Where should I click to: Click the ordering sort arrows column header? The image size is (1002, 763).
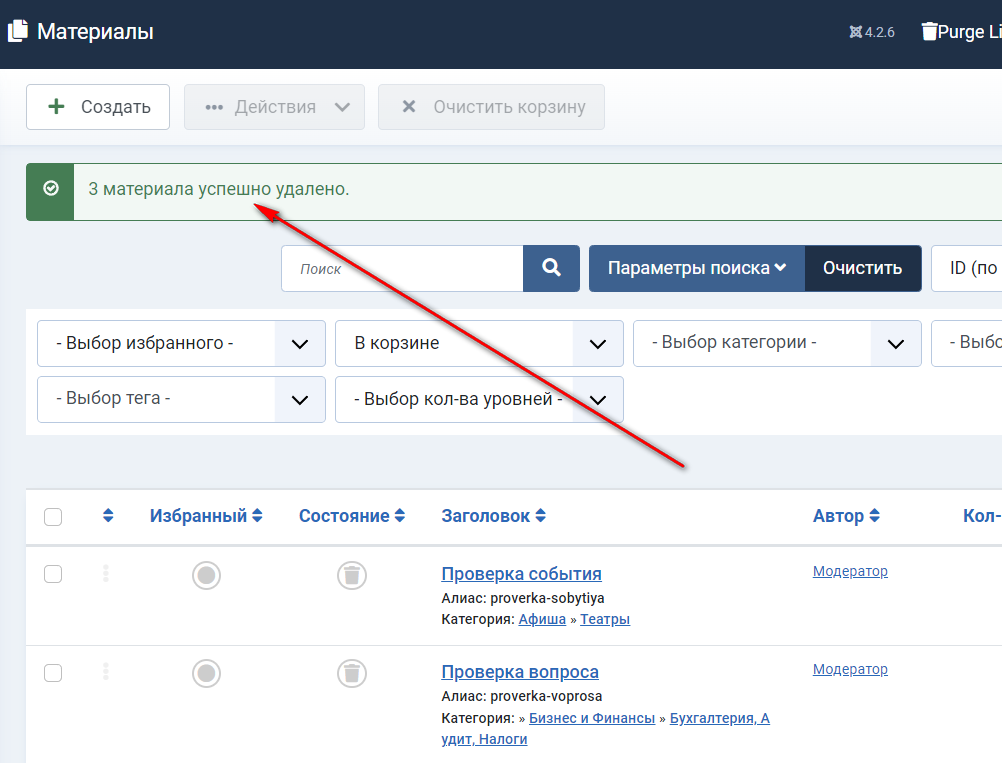coord(108,516)
